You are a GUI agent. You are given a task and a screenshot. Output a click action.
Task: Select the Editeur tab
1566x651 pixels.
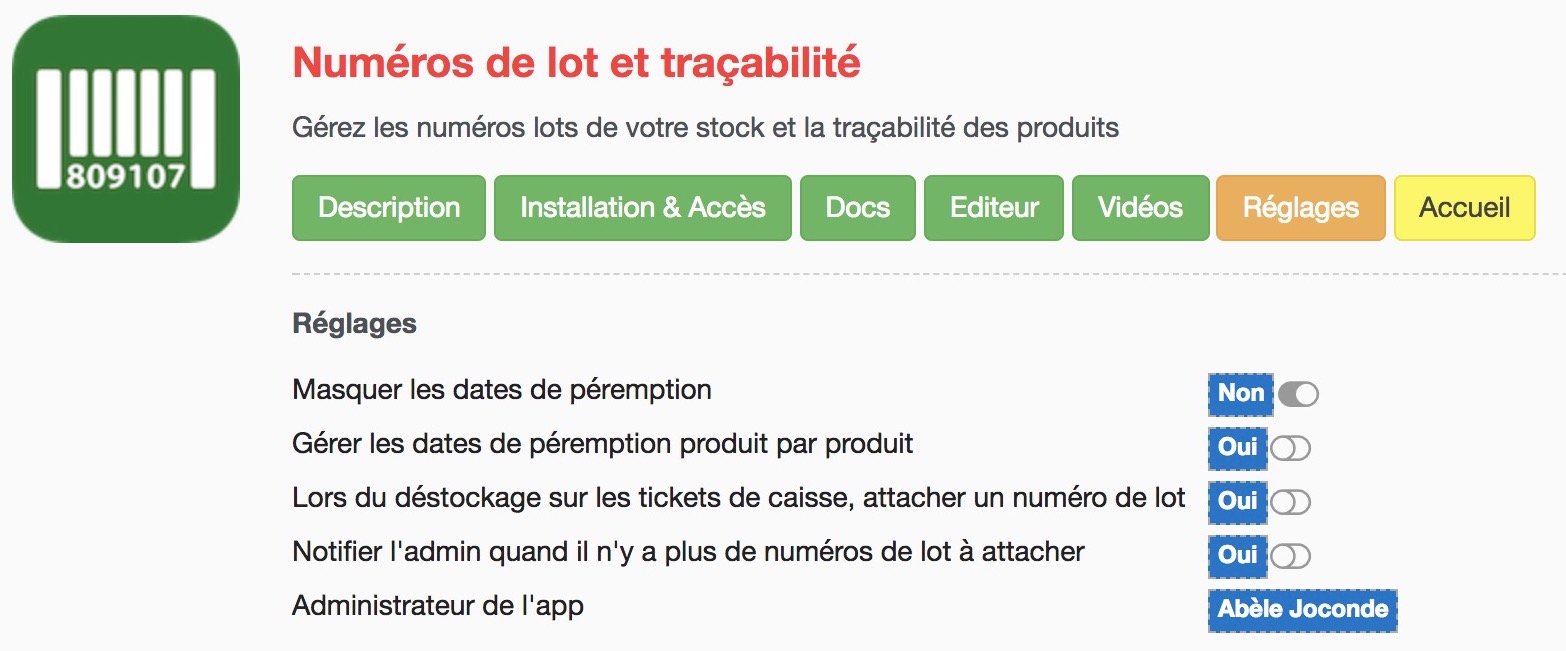(x=994, y=208)
